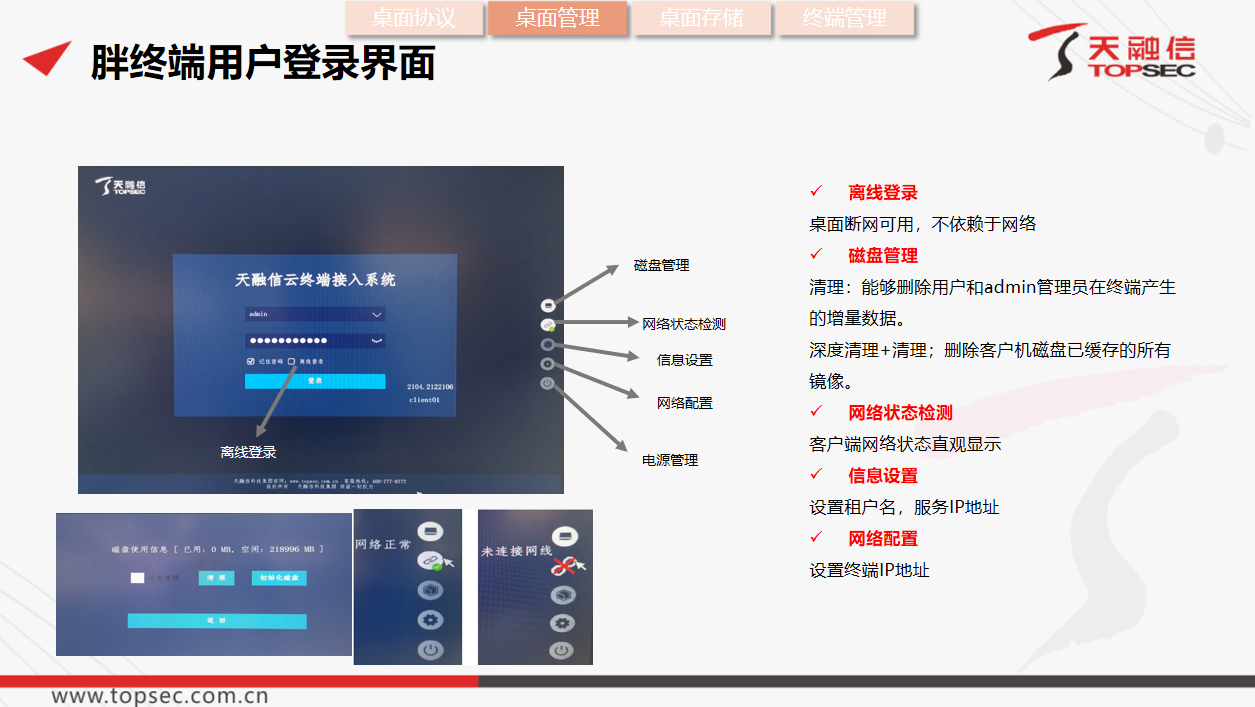This screenshot has height=707, width=1255.
Task: Click the red 网络配置 heading in feature list
Action: pyautogui.click(x=883, y=539)
